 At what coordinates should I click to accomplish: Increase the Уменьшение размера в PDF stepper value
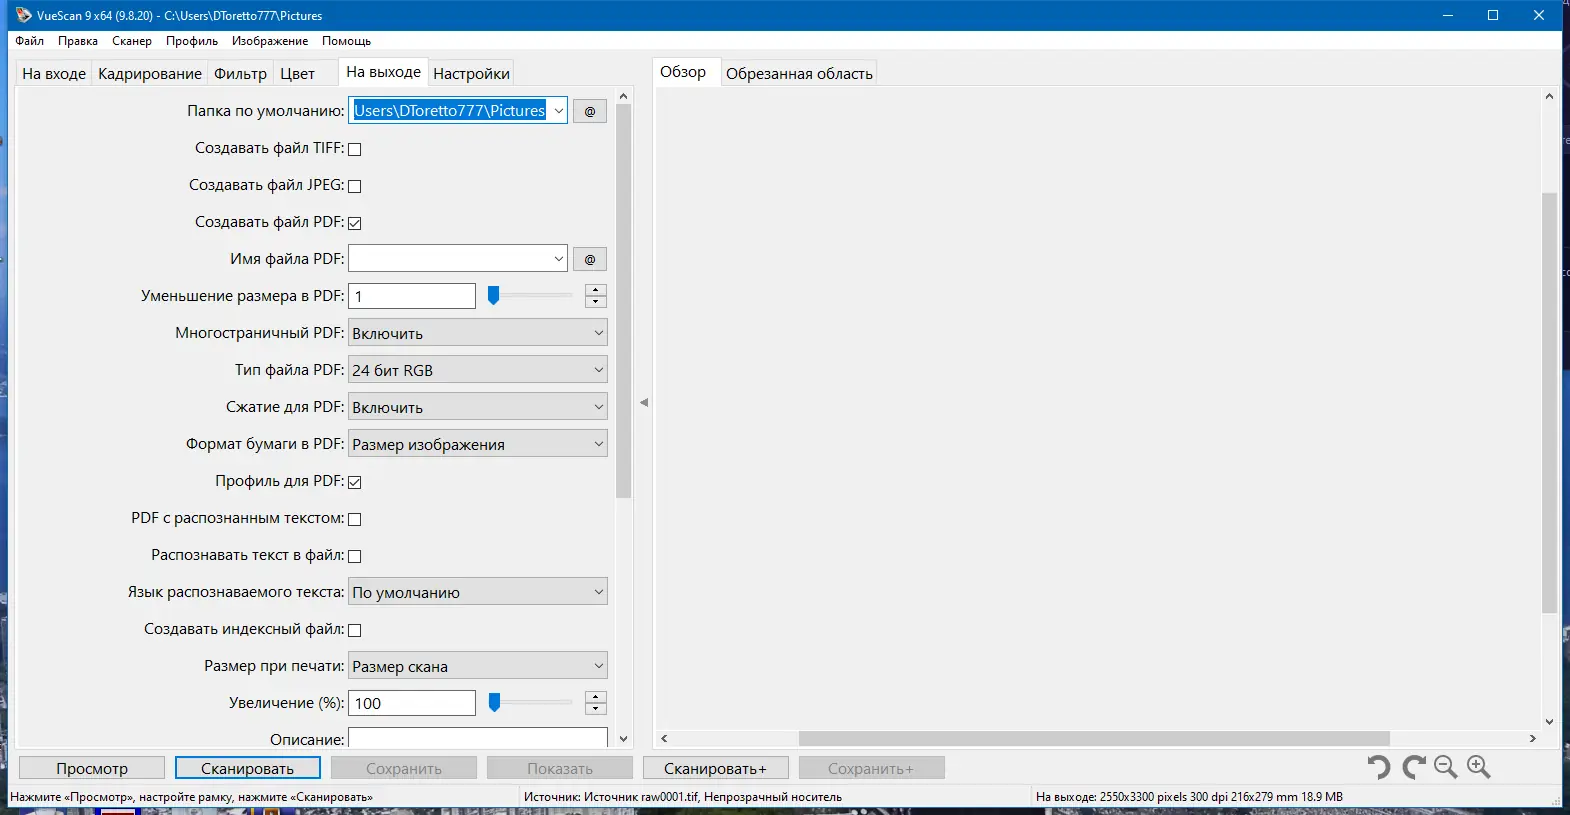click(x=596, y=290)
